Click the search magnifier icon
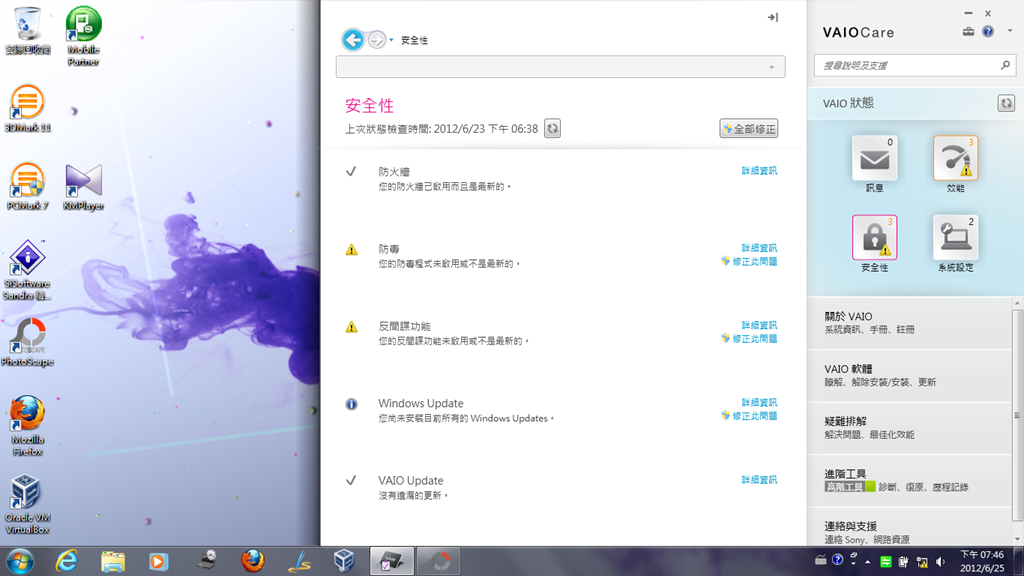Image resolution: width=1024 pixels, height=576 pixels. (1005, 65)
